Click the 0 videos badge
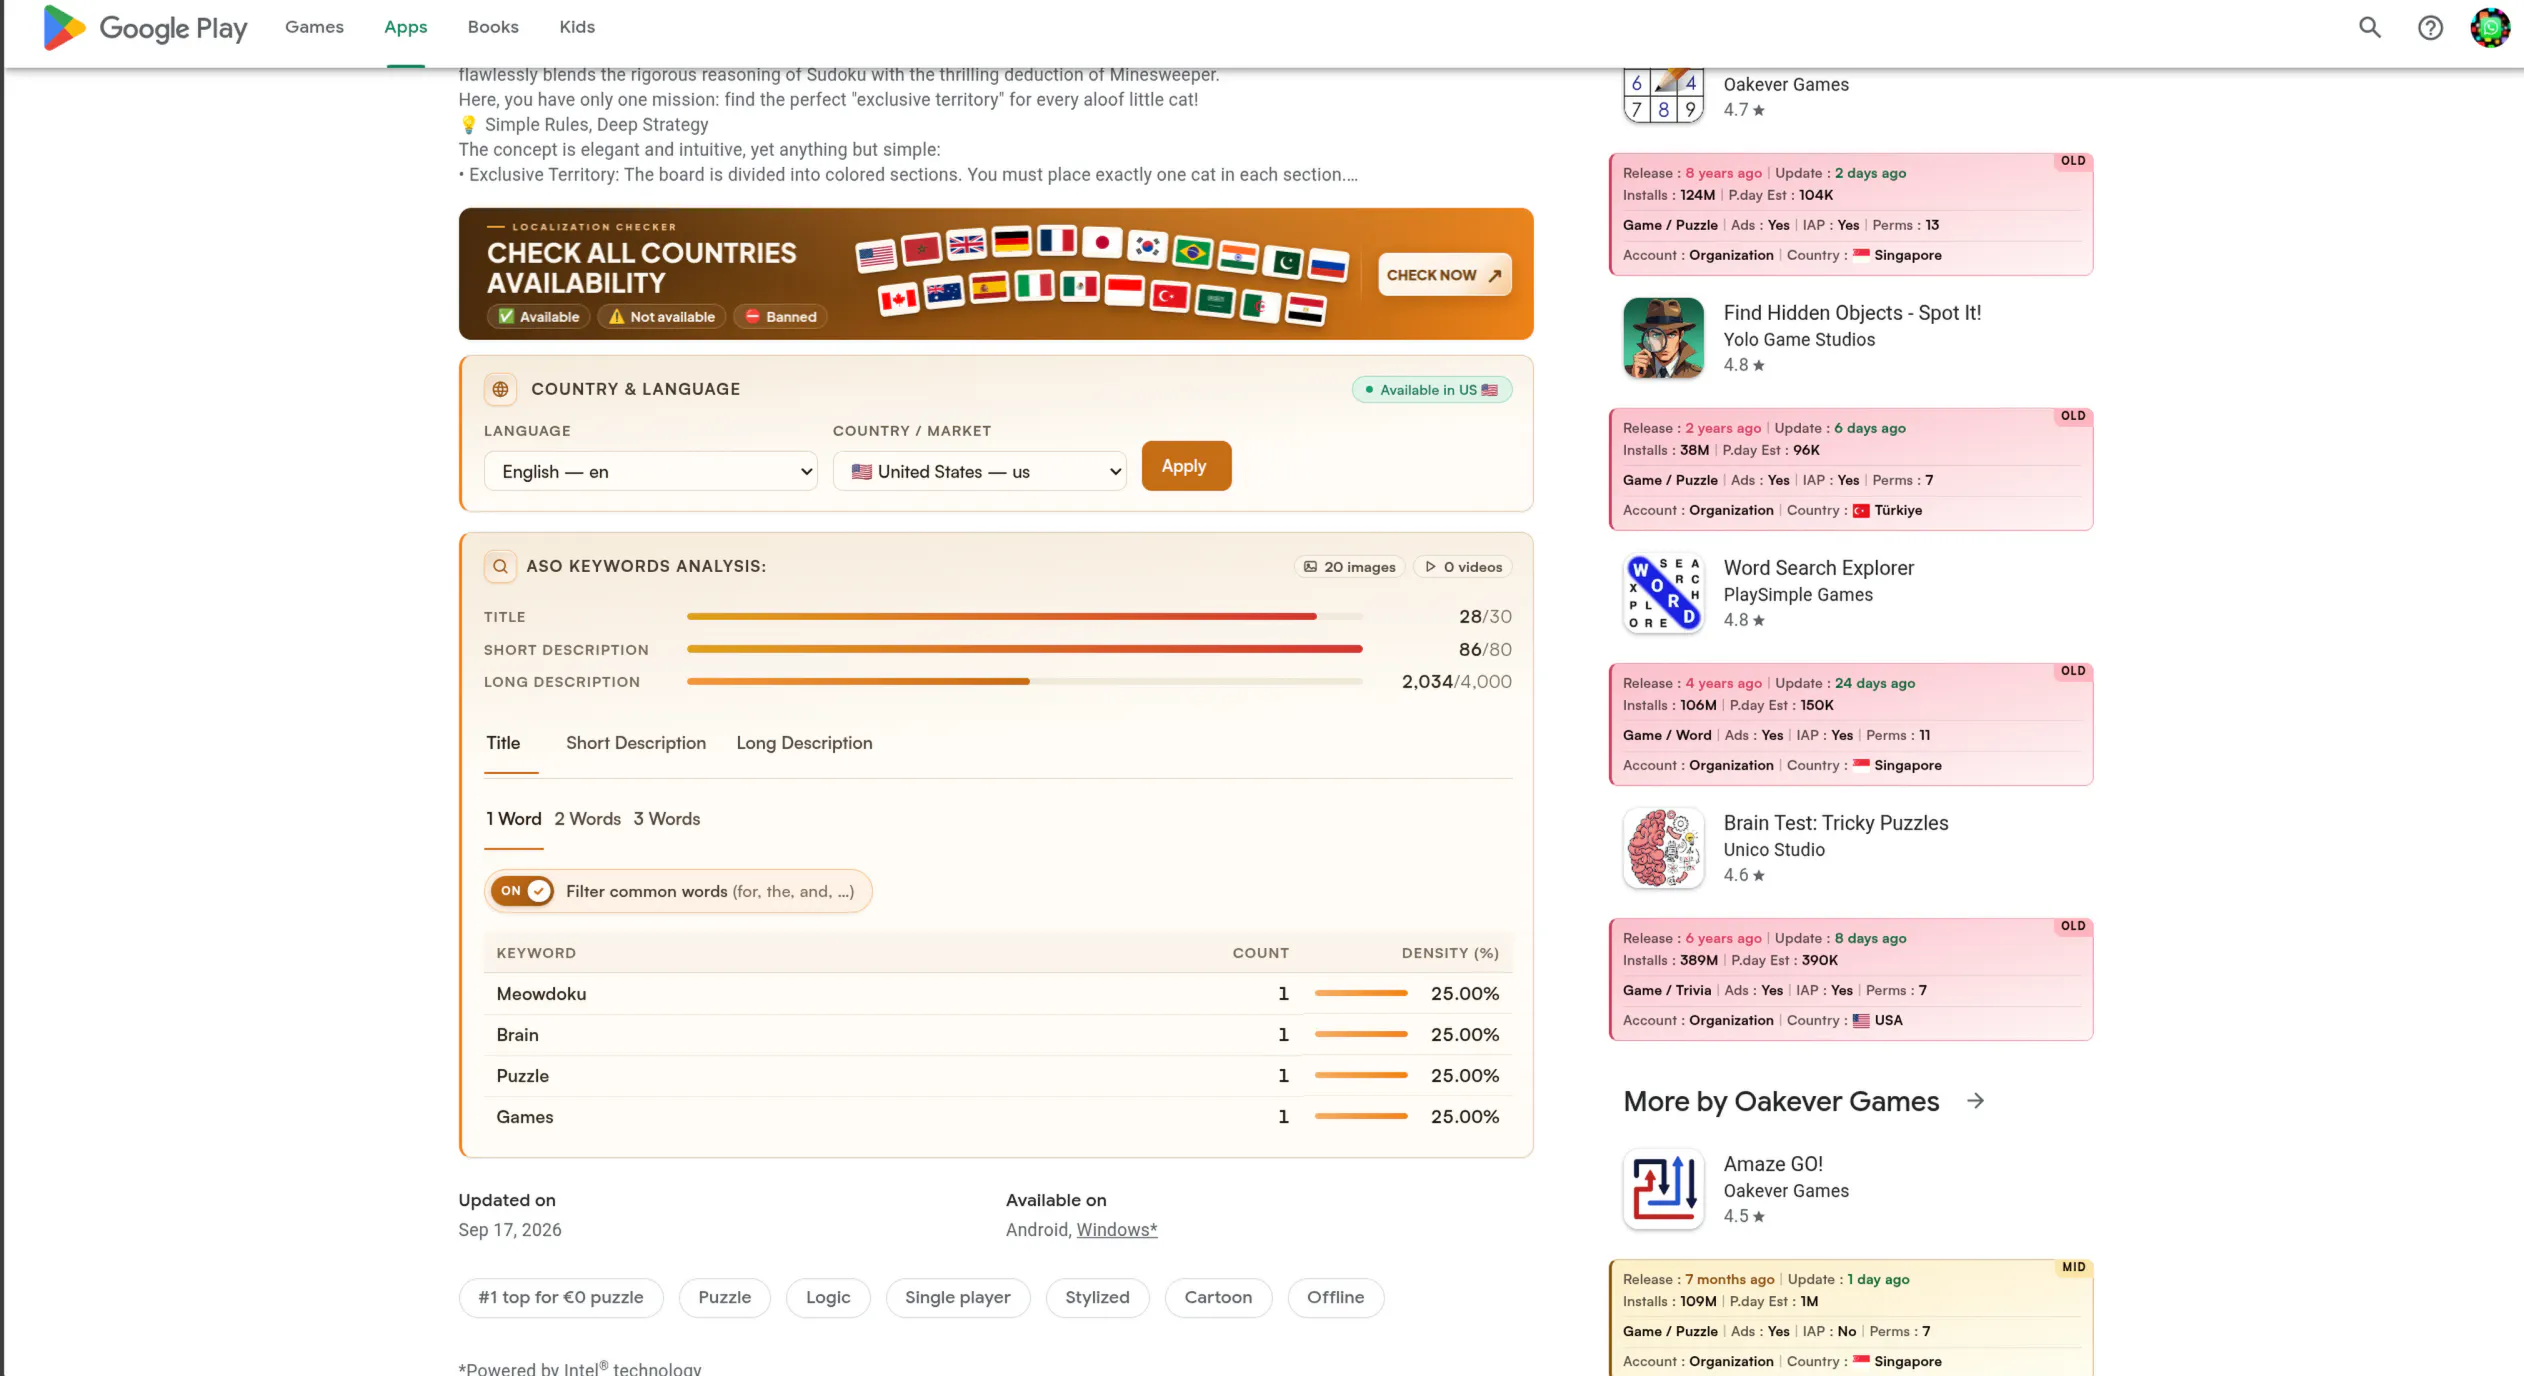This screenshot has height=1376, width=2524. tap(1464, 567)
